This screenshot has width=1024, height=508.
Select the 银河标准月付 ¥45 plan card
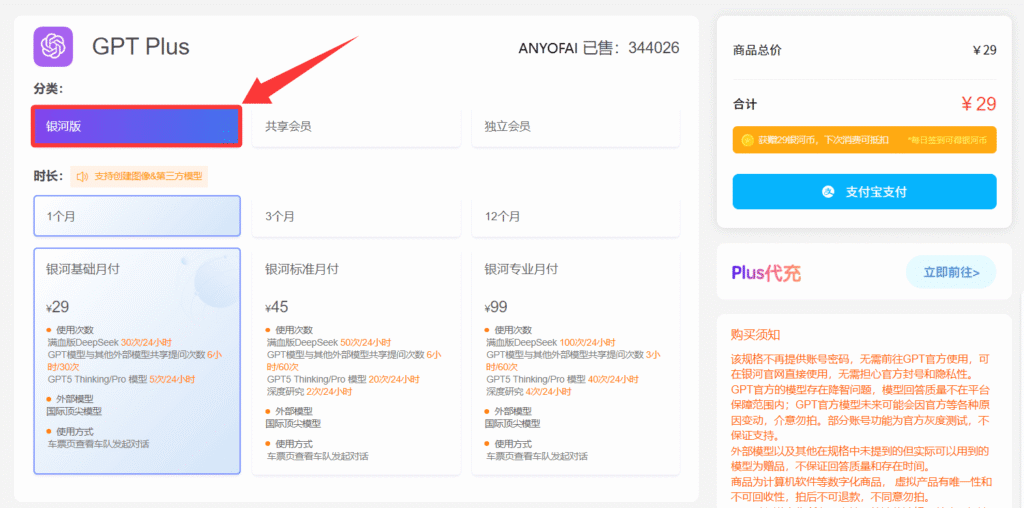(356, 361)
